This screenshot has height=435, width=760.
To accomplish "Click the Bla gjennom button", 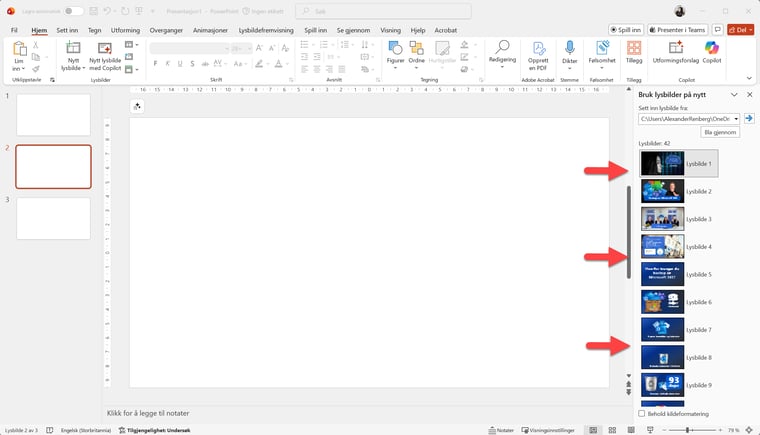I will pos(720,132).
